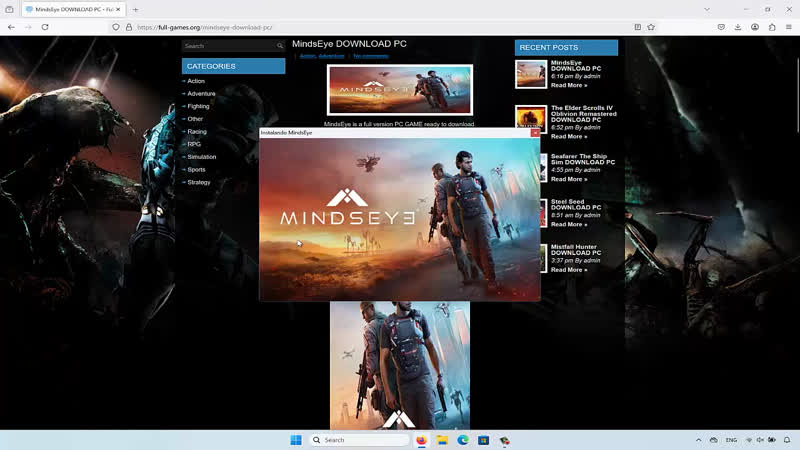Click the Windows taskbar Search box
This screenshot has height=450, width=800.
(x=360, y=440)
